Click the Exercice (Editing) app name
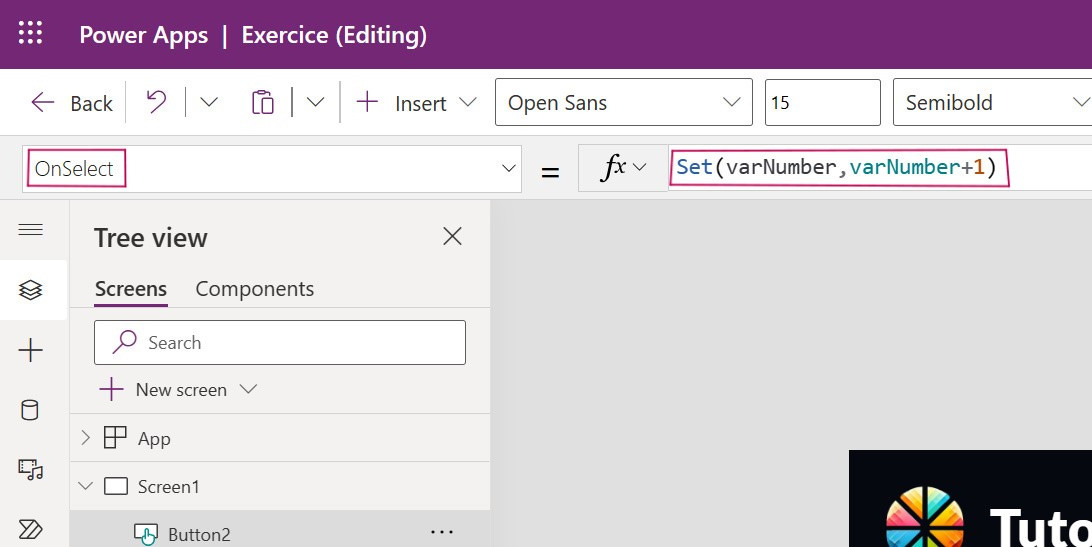This screenshot has width=1092, height=547. coord(334,36)
